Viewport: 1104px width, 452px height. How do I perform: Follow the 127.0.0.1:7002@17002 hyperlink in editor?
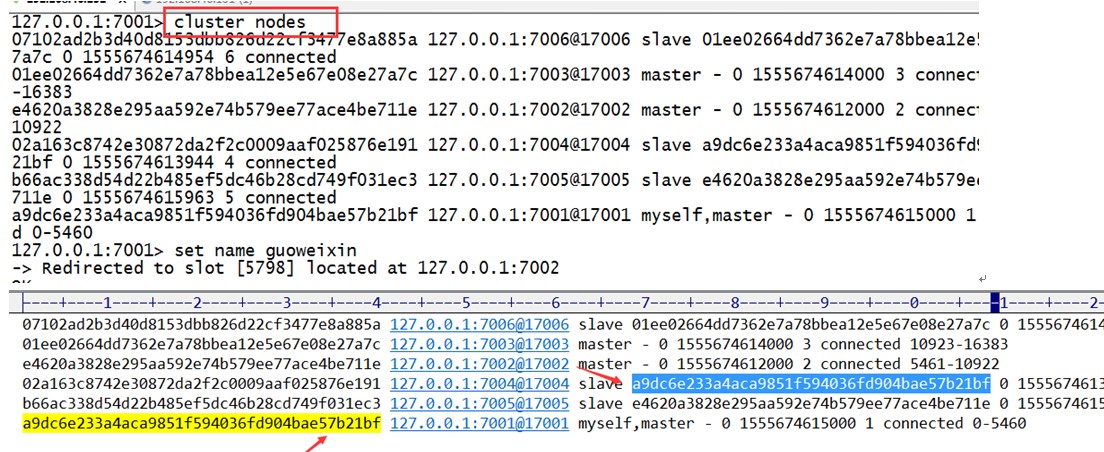click(479, 364)
